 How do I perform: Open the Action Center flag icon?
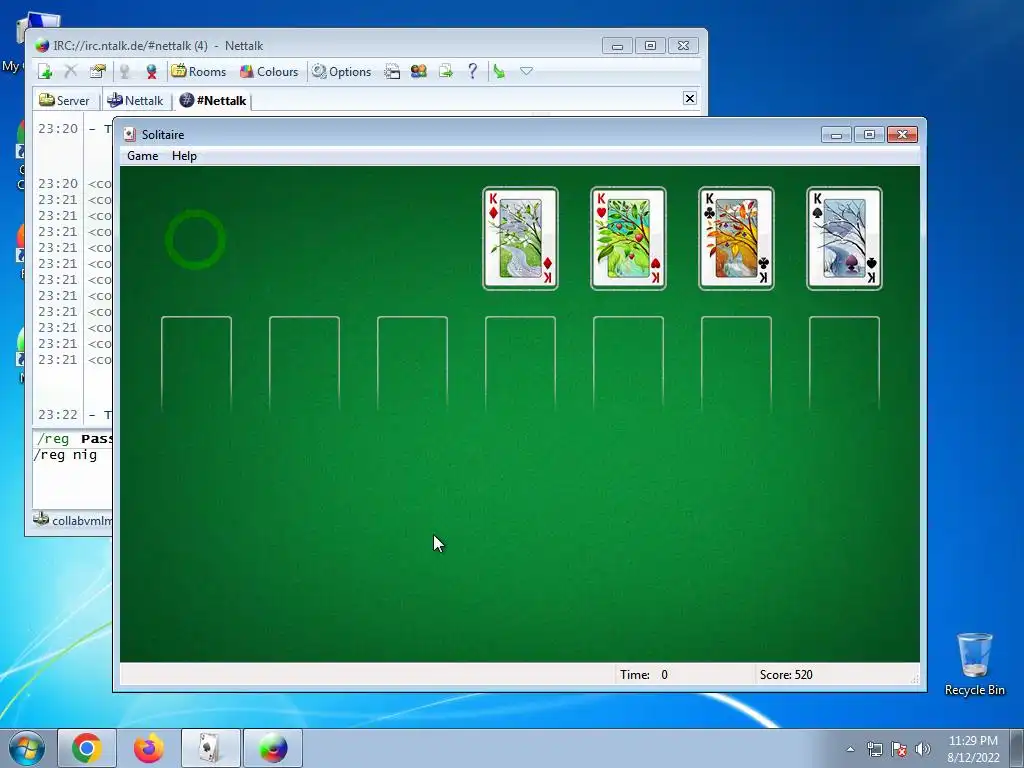pos(899,749)
